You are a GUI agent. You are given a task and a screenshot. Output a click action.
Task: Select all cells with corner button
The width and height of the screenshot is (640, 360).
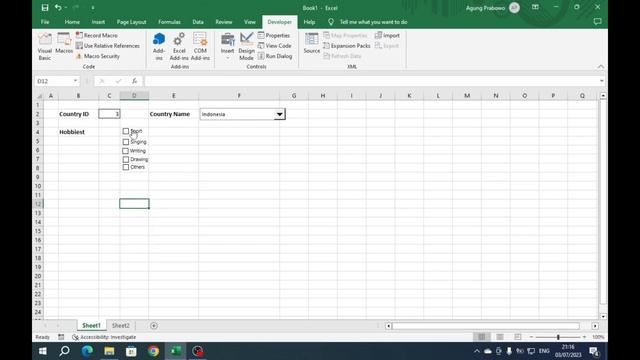(x=39, y=96)
